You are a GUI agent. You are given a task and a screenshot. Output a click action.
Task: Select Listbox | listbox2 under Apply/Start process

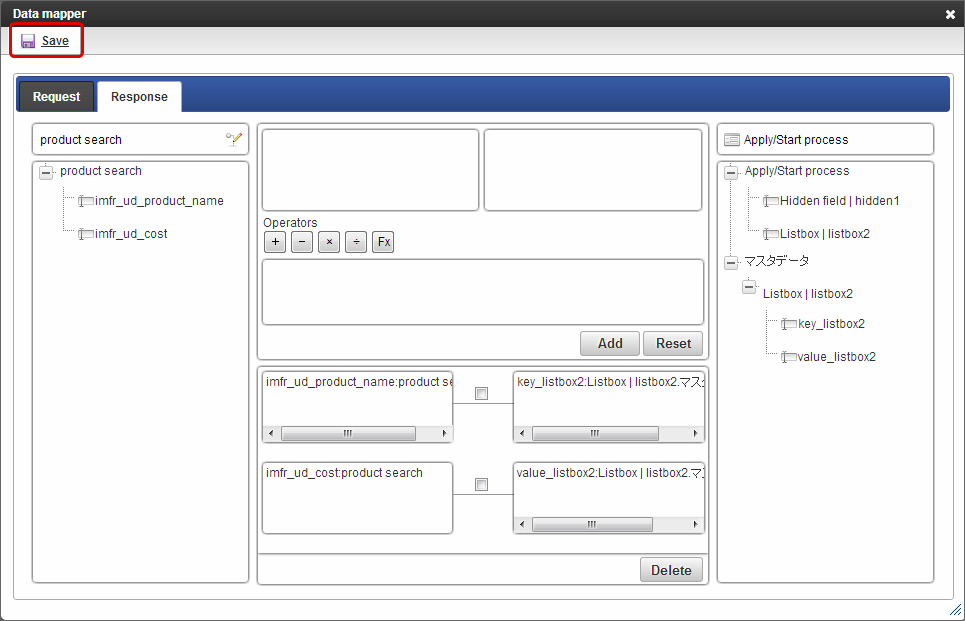(825, 234)
